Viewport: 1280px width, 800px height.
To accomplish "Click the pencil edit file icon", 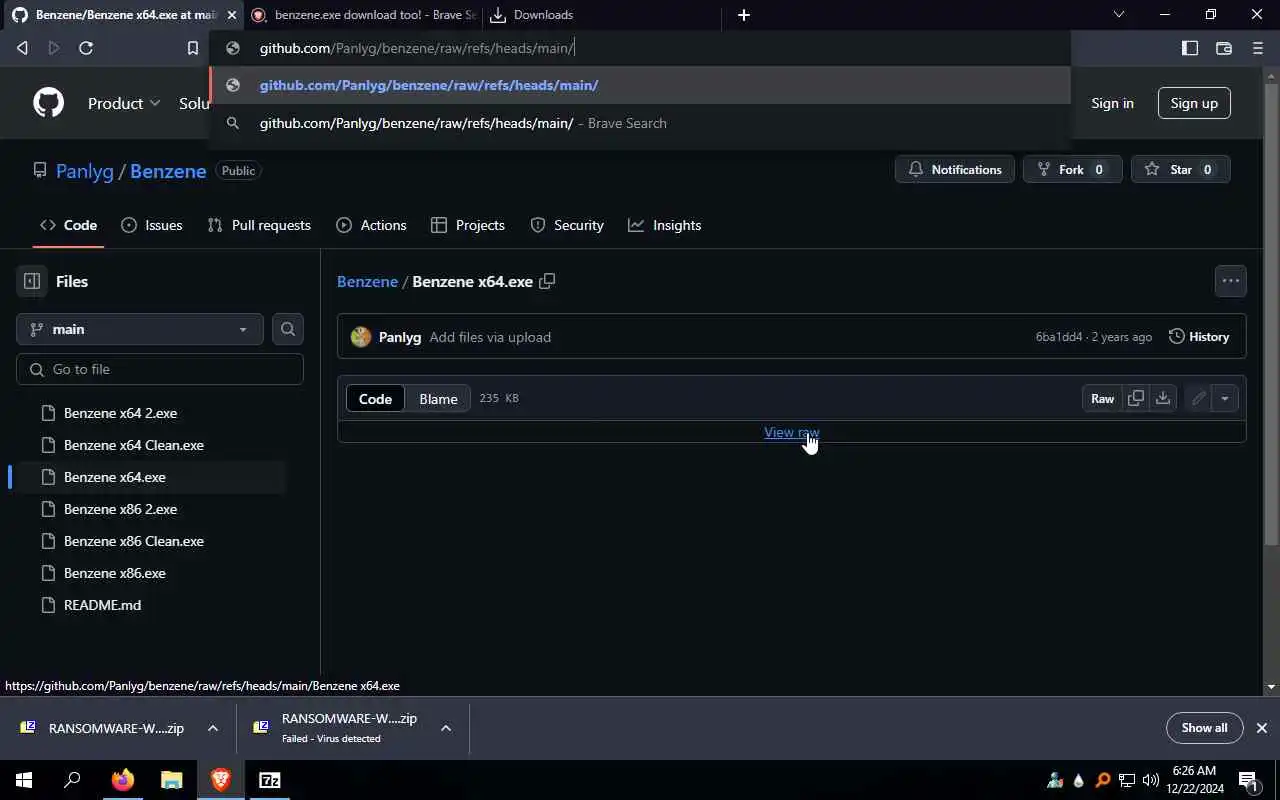I will [x=1198, y=399].
